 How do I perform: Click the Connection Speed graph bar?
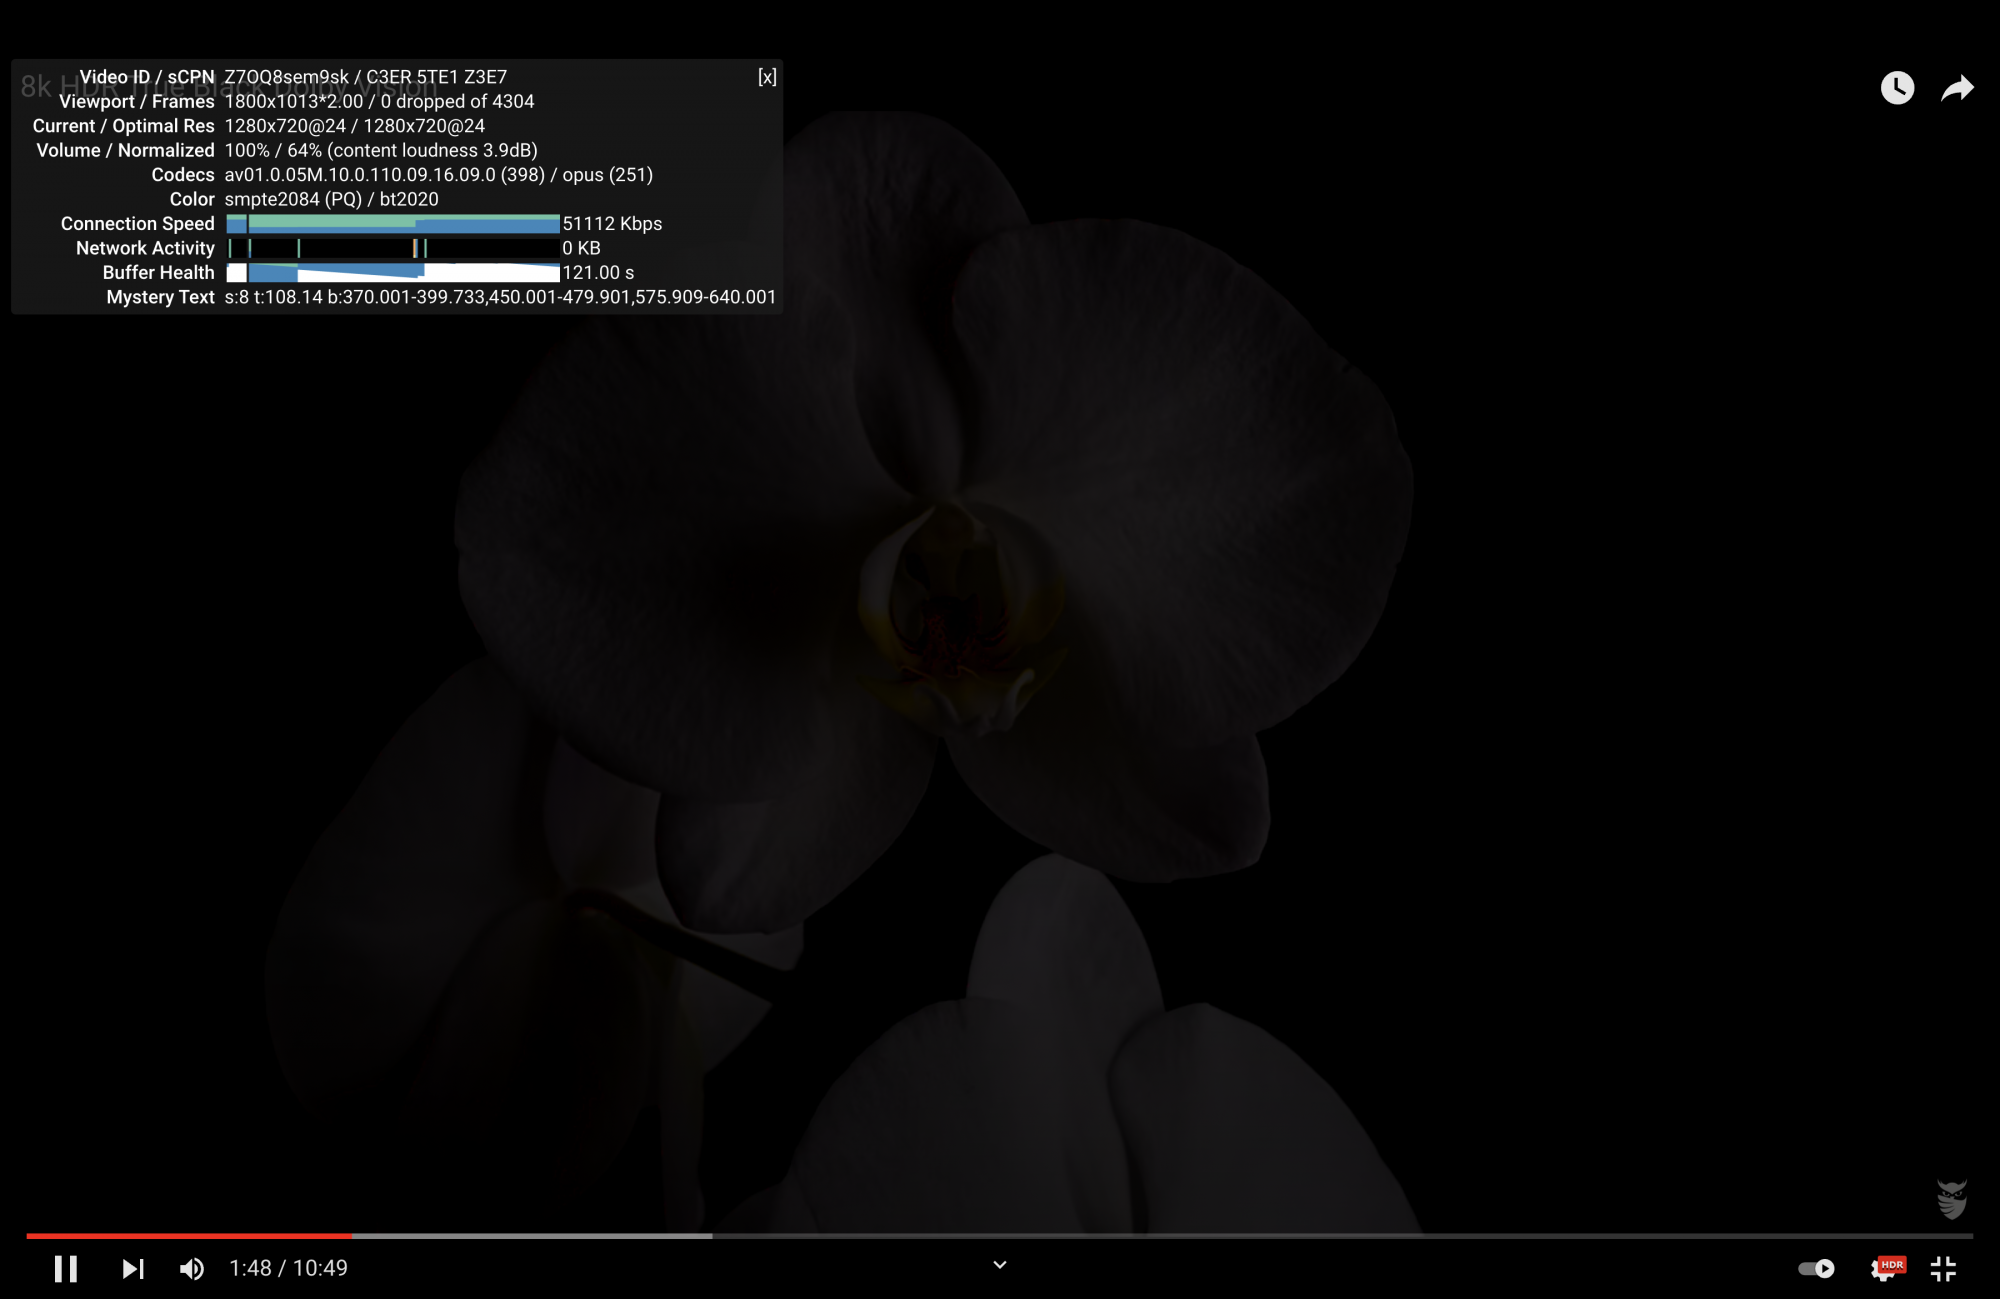pyautogui.click(x=392, y=223)
